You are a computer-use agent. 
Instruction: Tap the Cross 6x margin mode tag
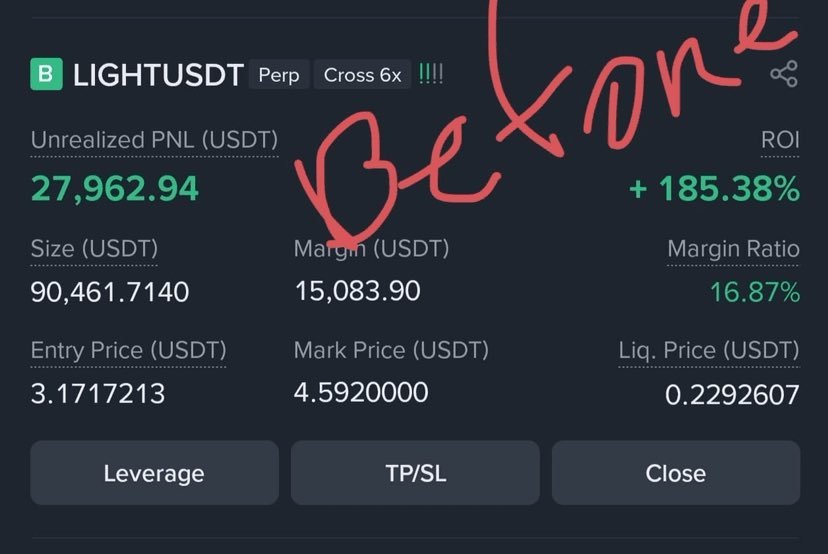point(362,75)
